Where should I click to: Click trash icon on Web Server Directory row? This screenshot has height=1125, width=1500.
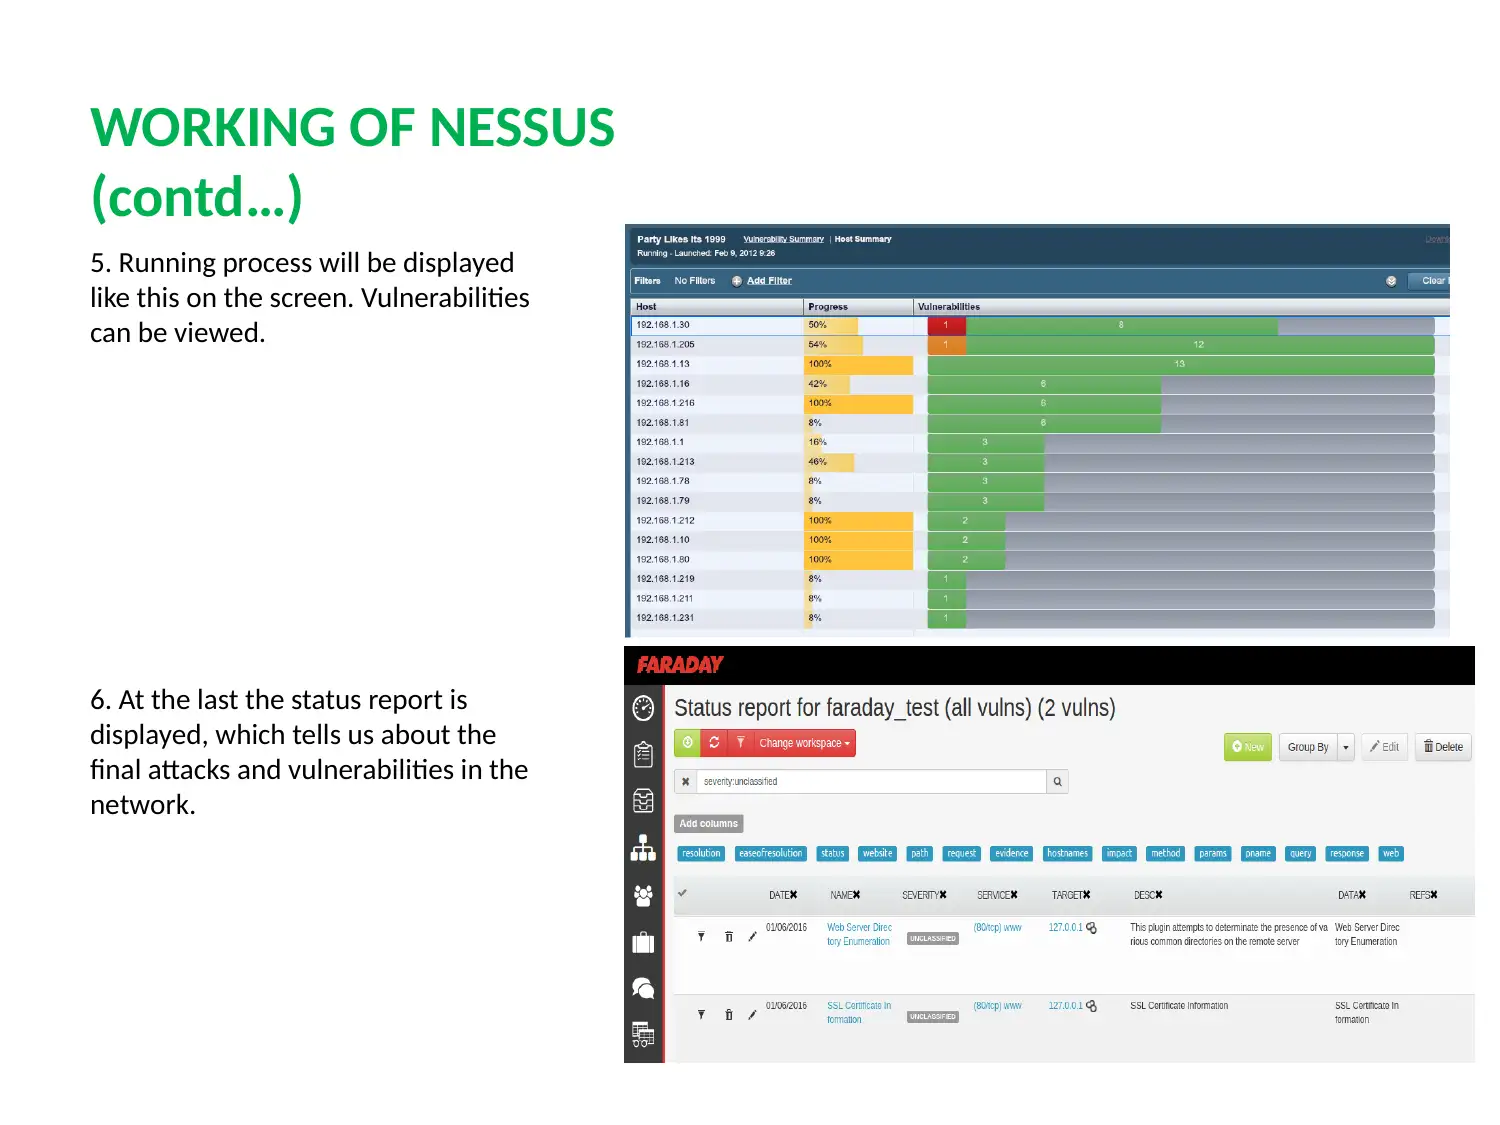(728, 937)
